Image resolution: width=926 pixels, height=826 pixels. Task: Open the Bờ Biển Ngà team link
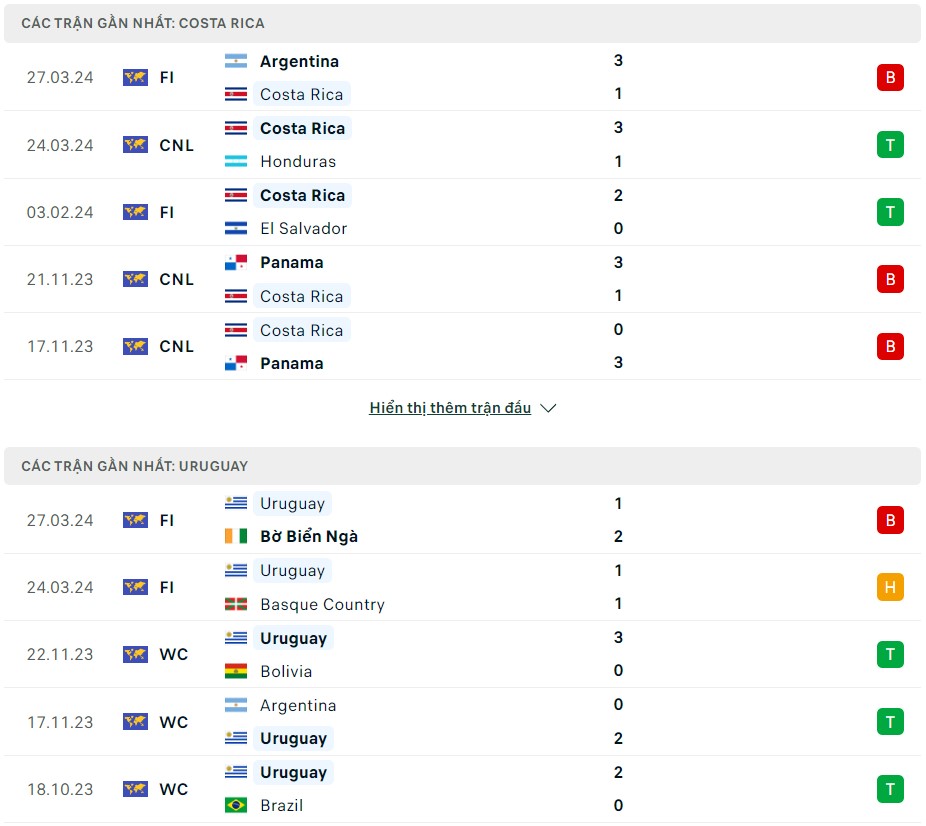pos(309,536)
